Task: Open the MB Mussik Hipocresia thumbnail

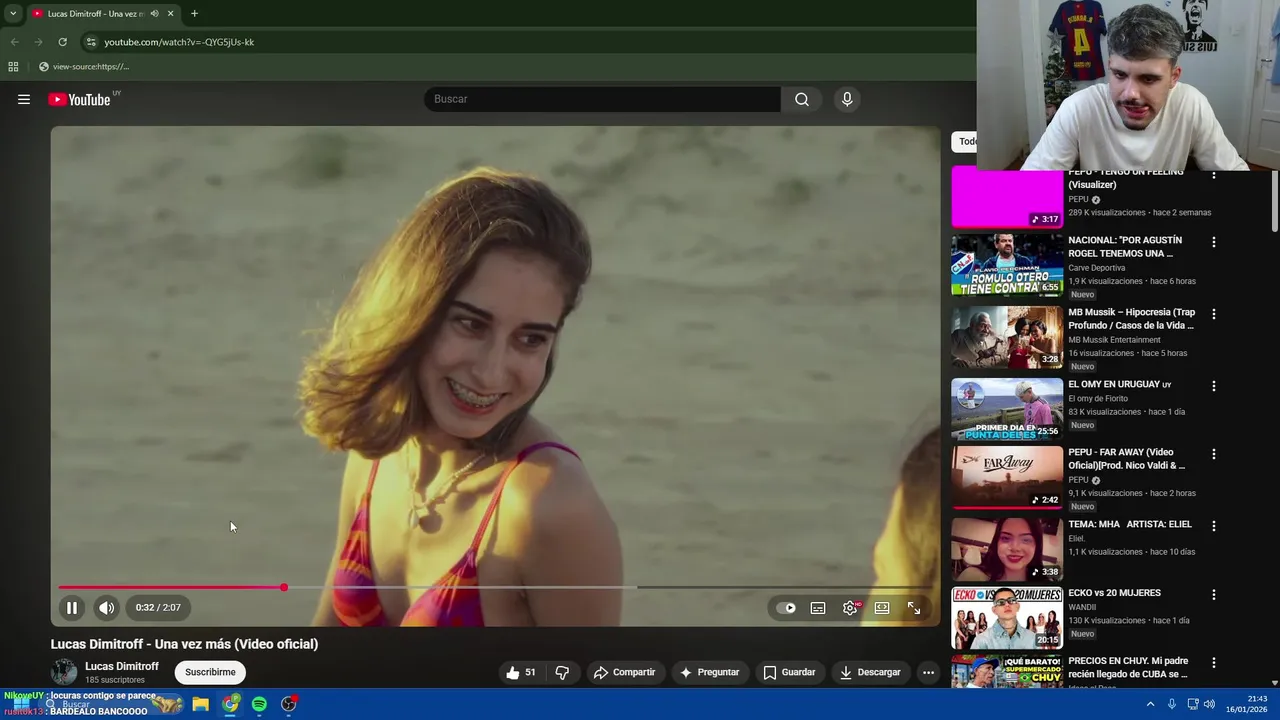Action: point(1007,337)
